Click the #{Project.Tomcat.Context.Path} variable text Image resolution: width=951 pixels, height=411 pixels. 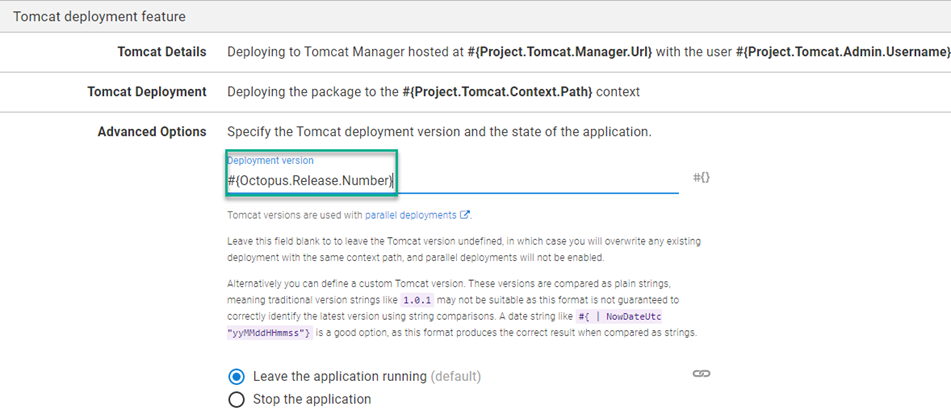498,92
